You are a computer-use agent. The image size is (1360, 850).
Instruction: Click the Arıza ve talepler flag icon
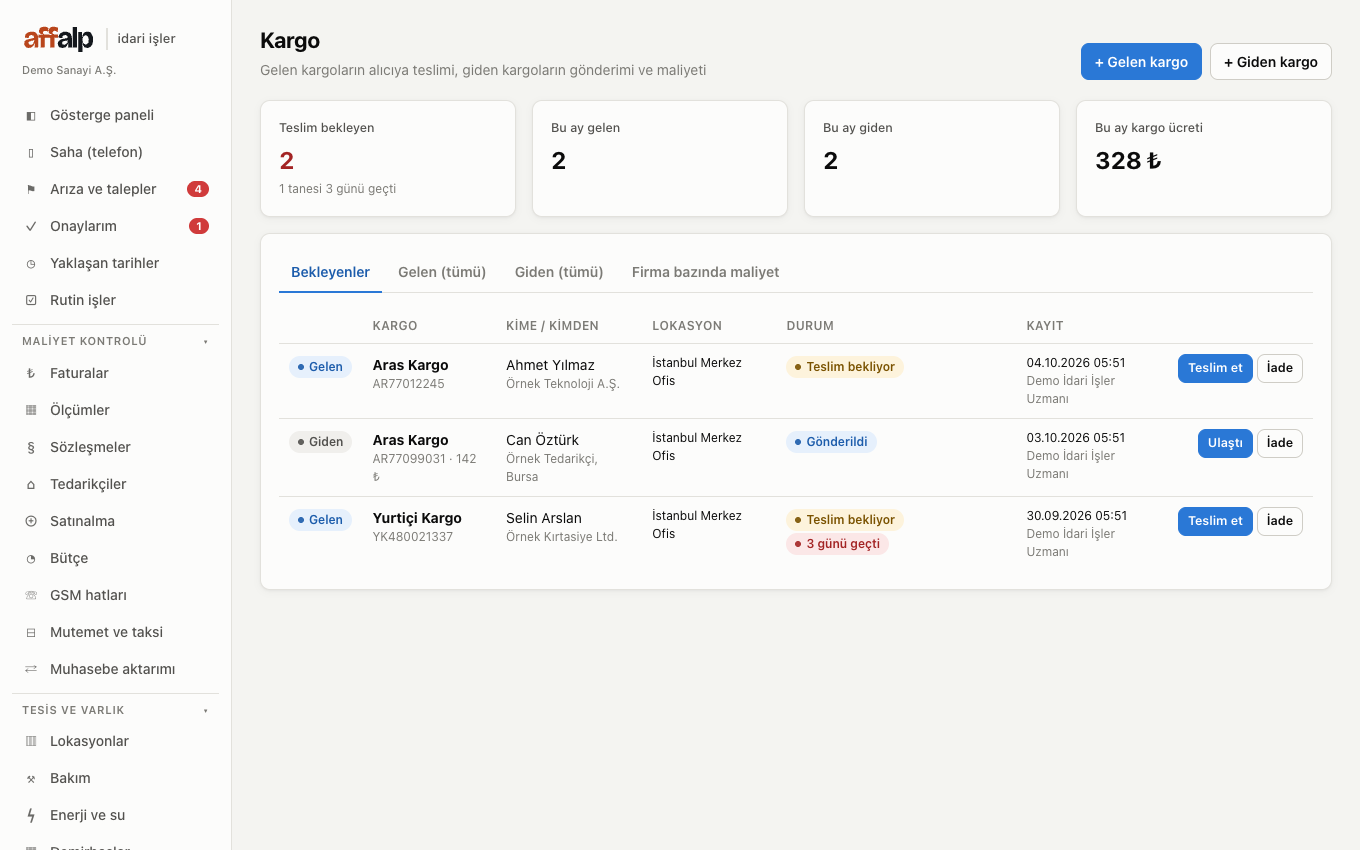tap(31, 189)
